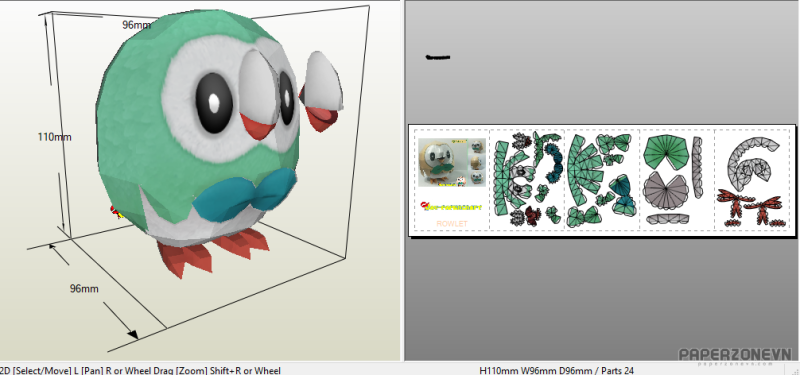Select the 96mm depth label beside the arrow
The width and height of the screenshot is (800, 375).
click(x=84, y=289)
